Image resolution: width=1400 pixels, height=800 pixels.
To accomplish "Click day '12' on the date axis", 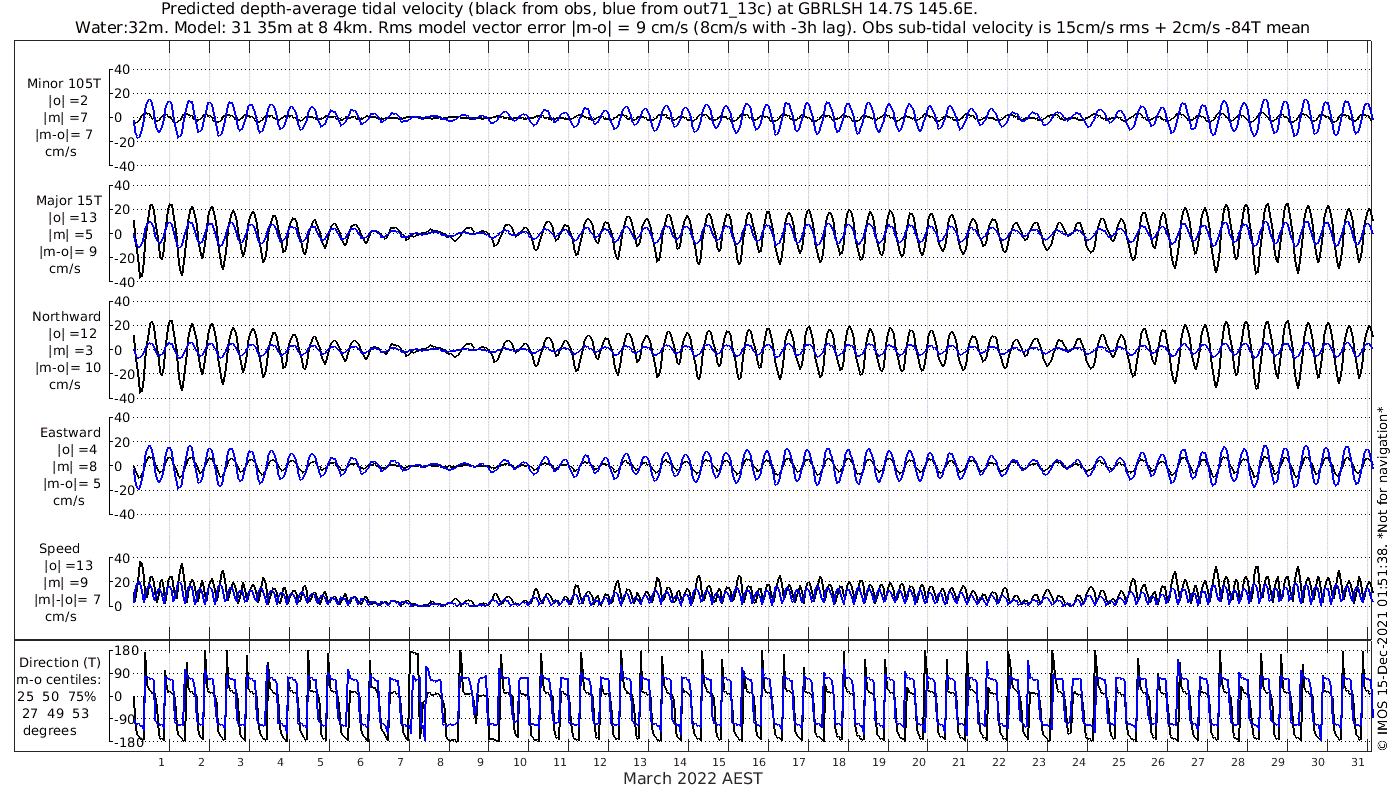I will click(x=599, y=762).
